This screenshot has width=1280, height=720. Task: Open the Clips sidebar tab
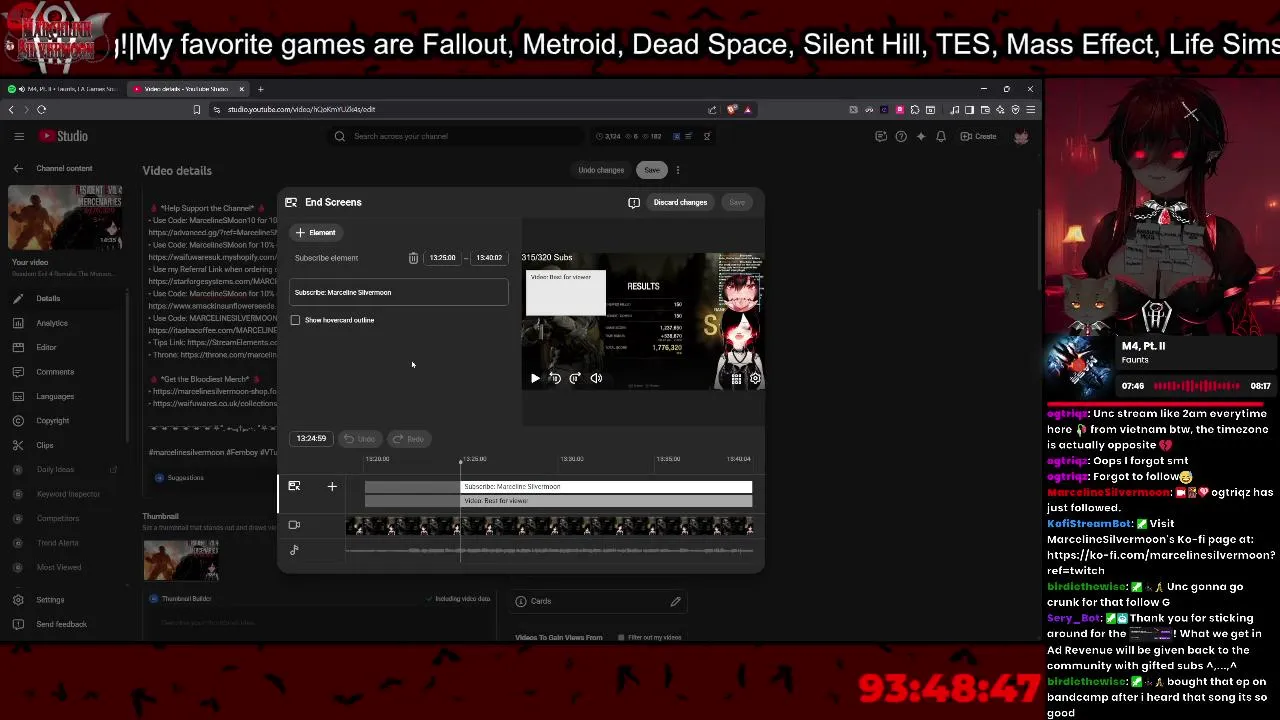[x=64, y=445]
